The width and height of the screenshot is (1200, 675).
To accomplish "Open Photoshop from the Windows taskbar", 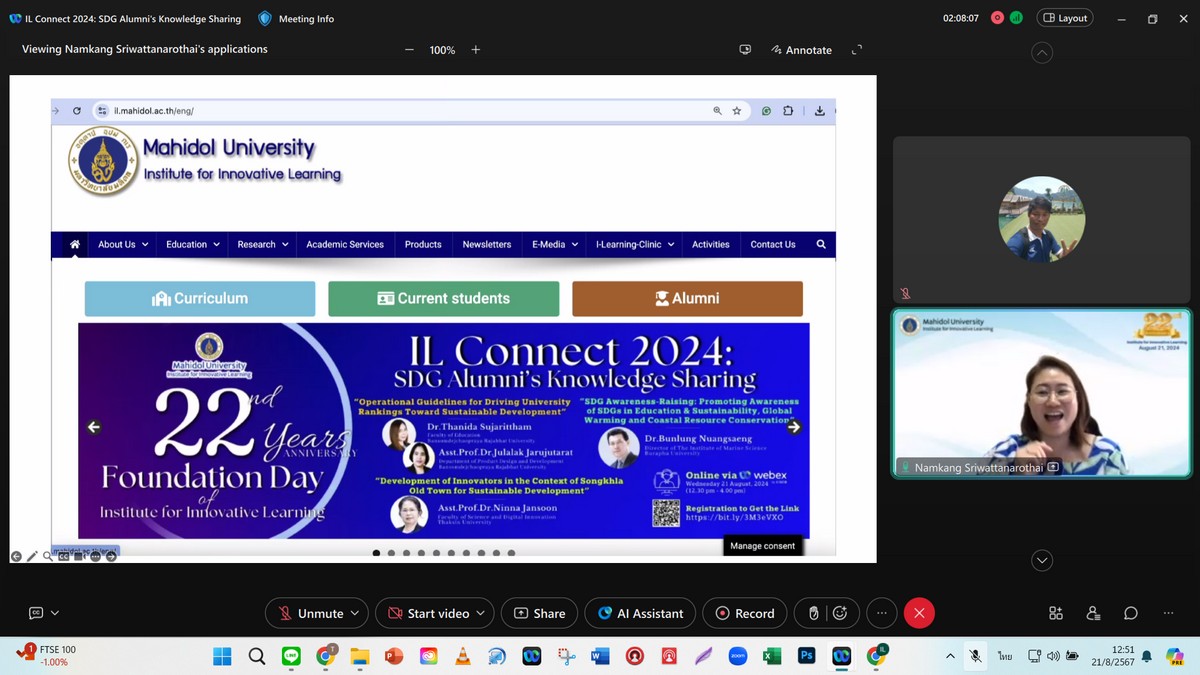I will pos(806,656).
